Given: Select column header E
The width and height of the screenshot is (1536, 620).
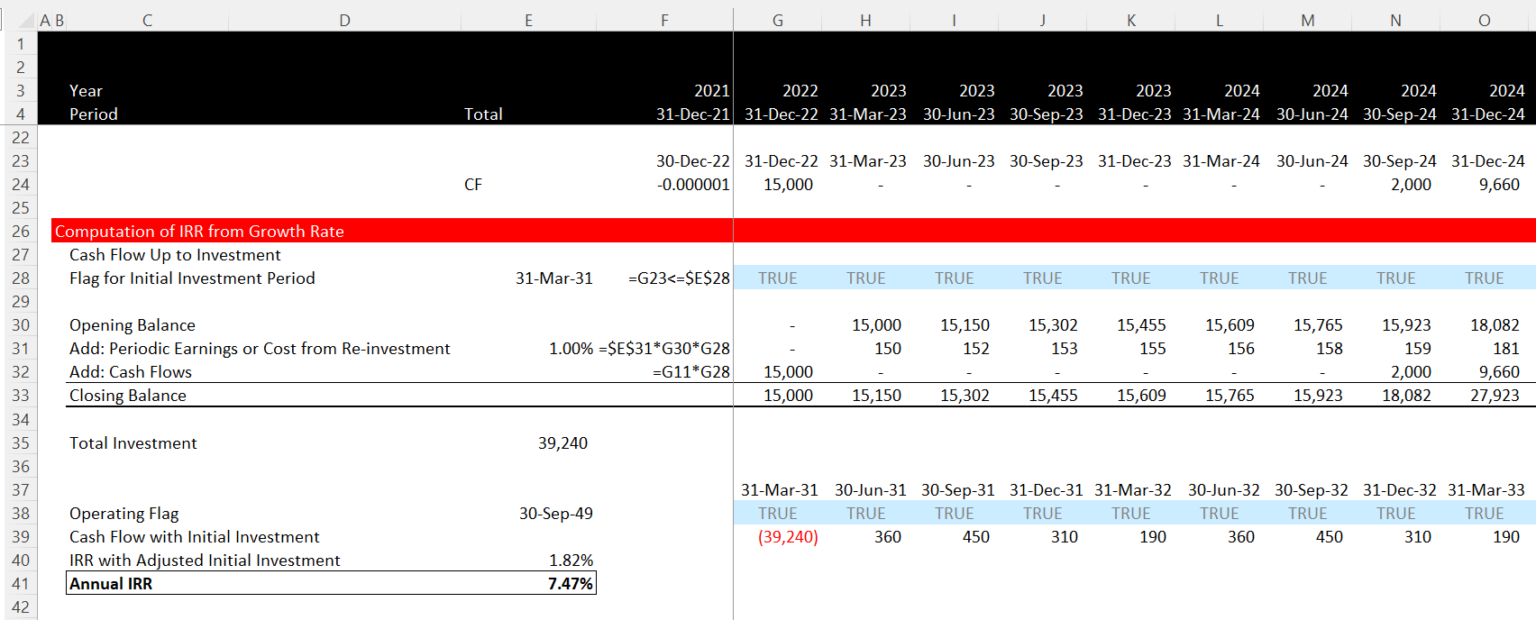Looking at the screenshot, I should 529,18.
